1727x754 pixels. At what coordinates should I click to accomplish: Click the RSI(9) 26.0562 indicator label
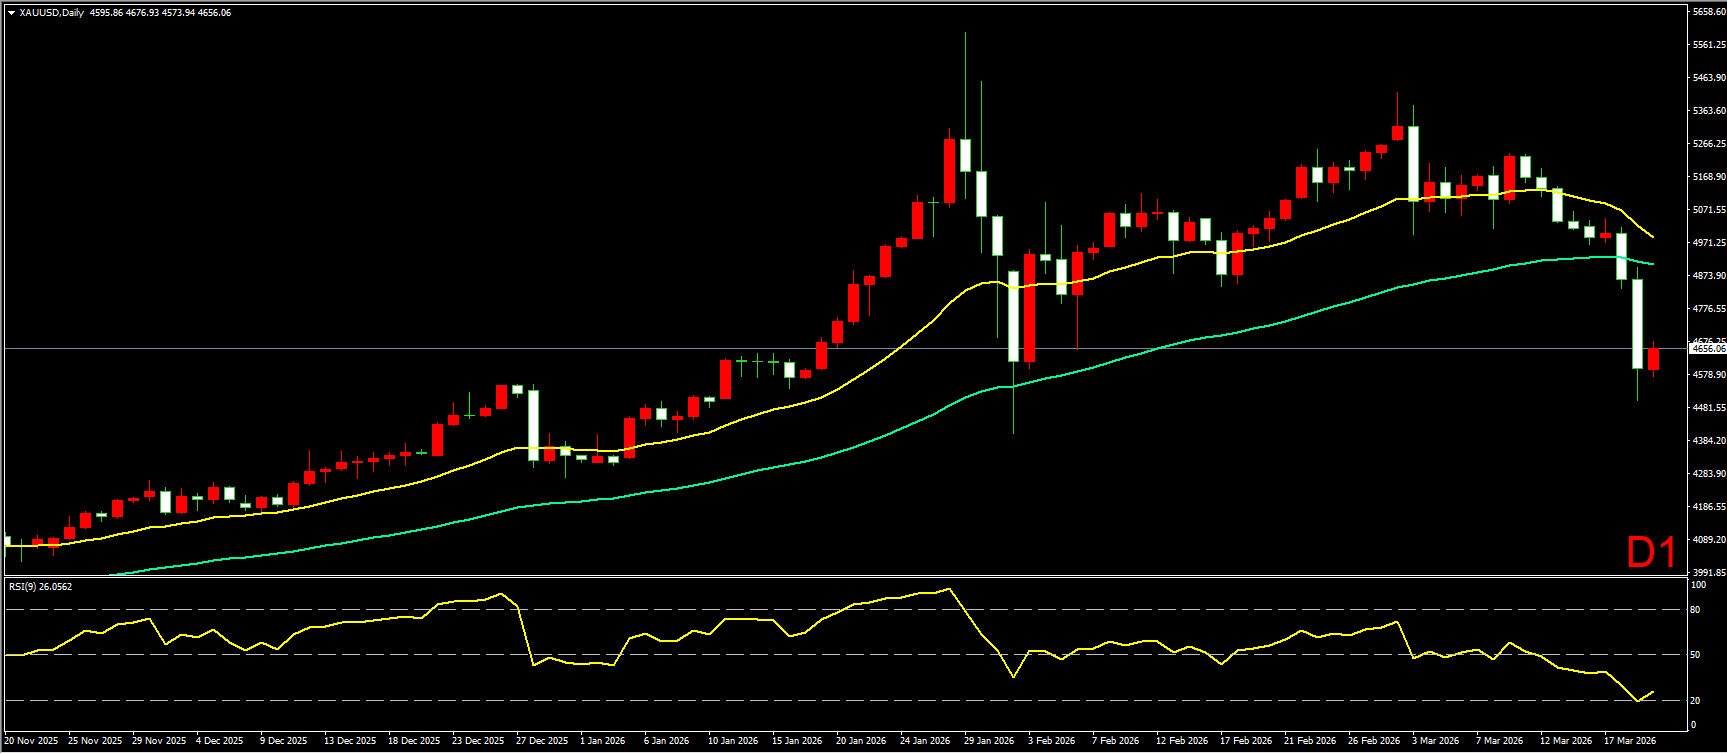(x=40, y=587)
